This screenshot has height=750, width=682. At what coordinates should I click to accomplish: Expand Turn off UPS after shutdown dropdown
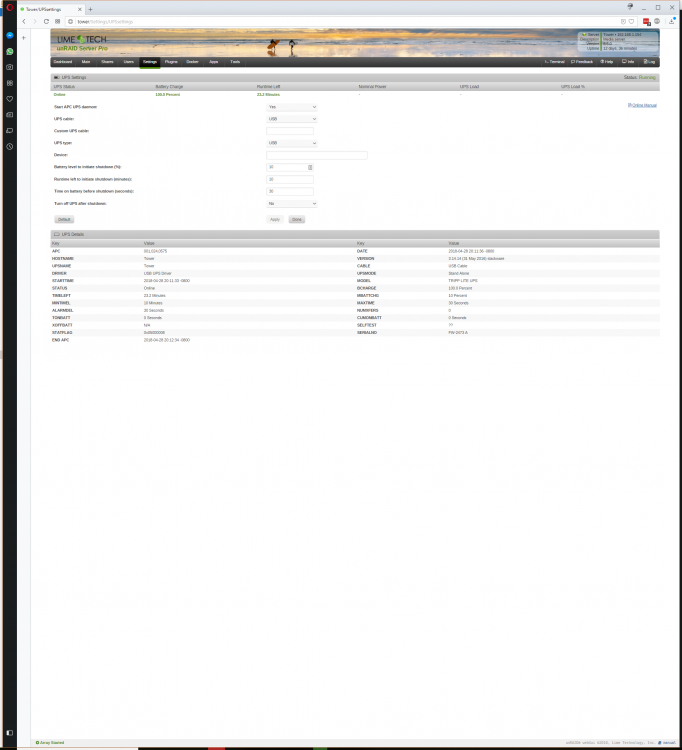coord(292,204)
